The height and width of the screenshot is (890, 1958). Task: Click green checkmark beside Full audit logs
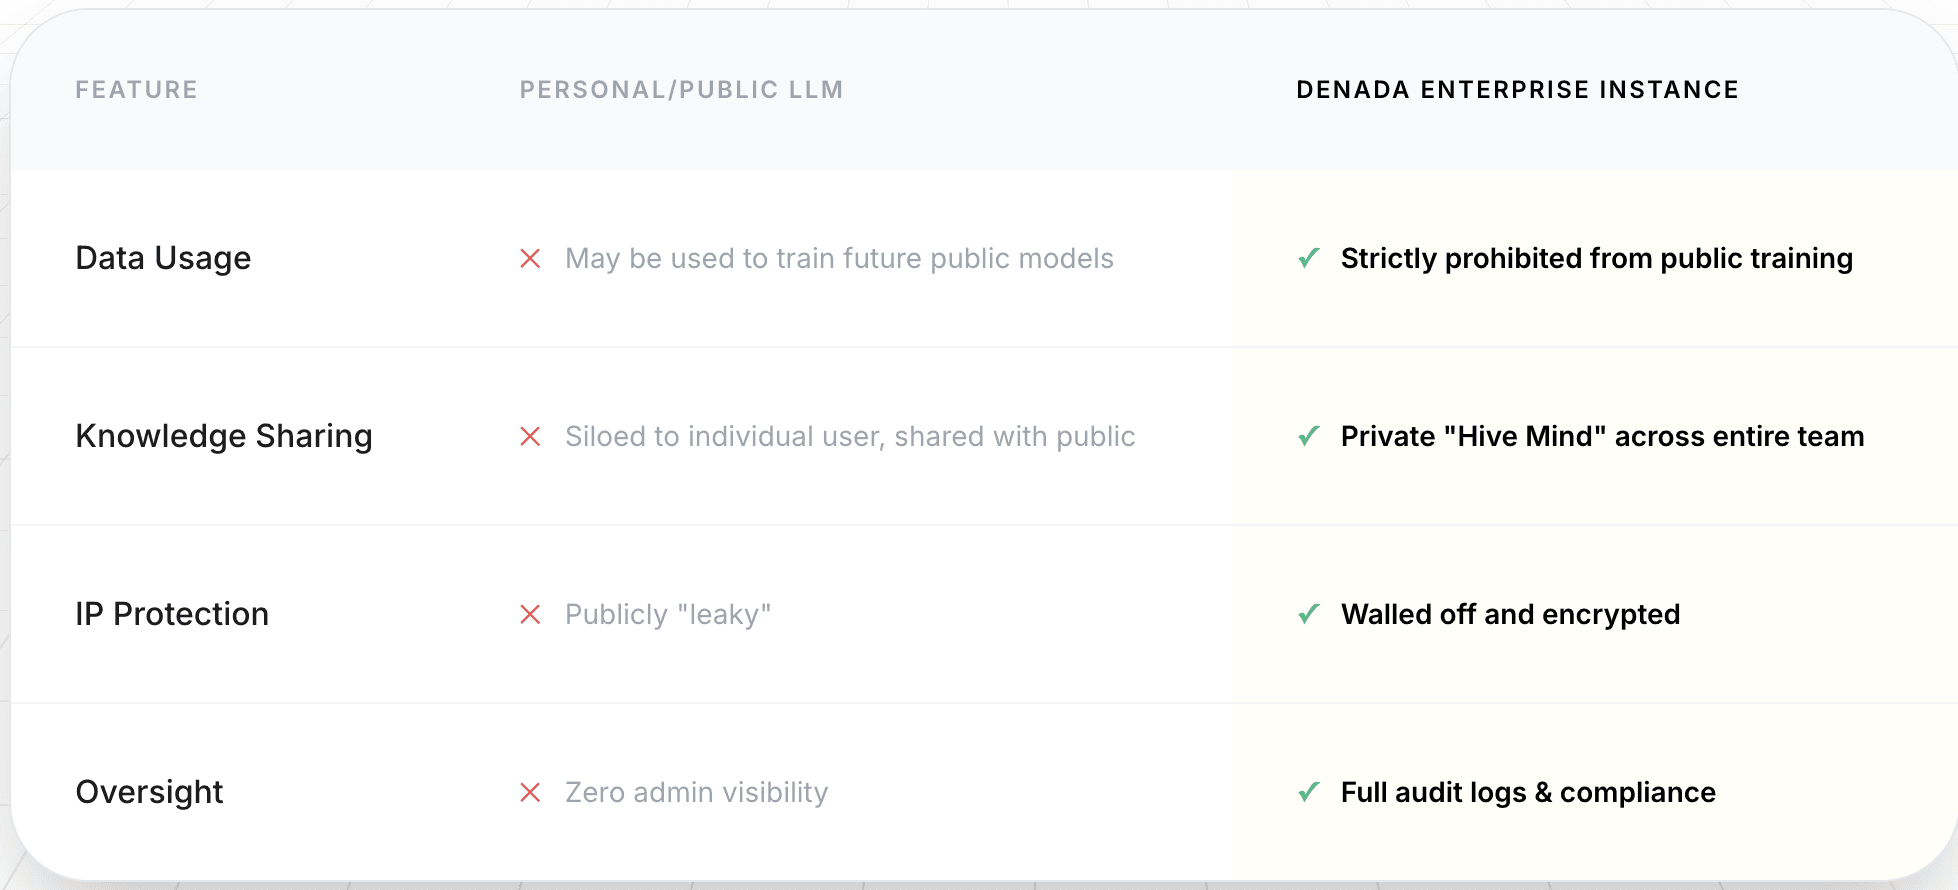1308,792
